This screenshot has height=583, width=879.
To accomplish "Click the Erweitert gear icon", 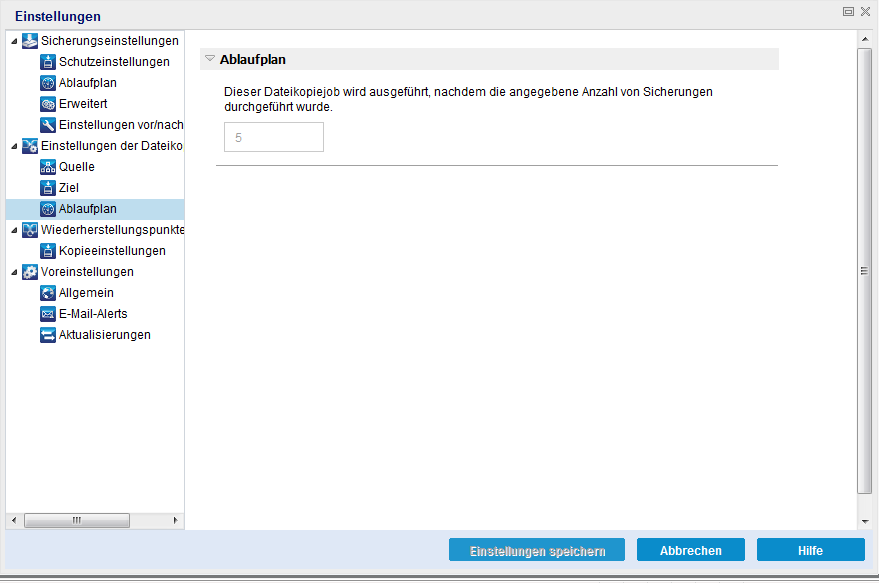I will click(48, 104).
